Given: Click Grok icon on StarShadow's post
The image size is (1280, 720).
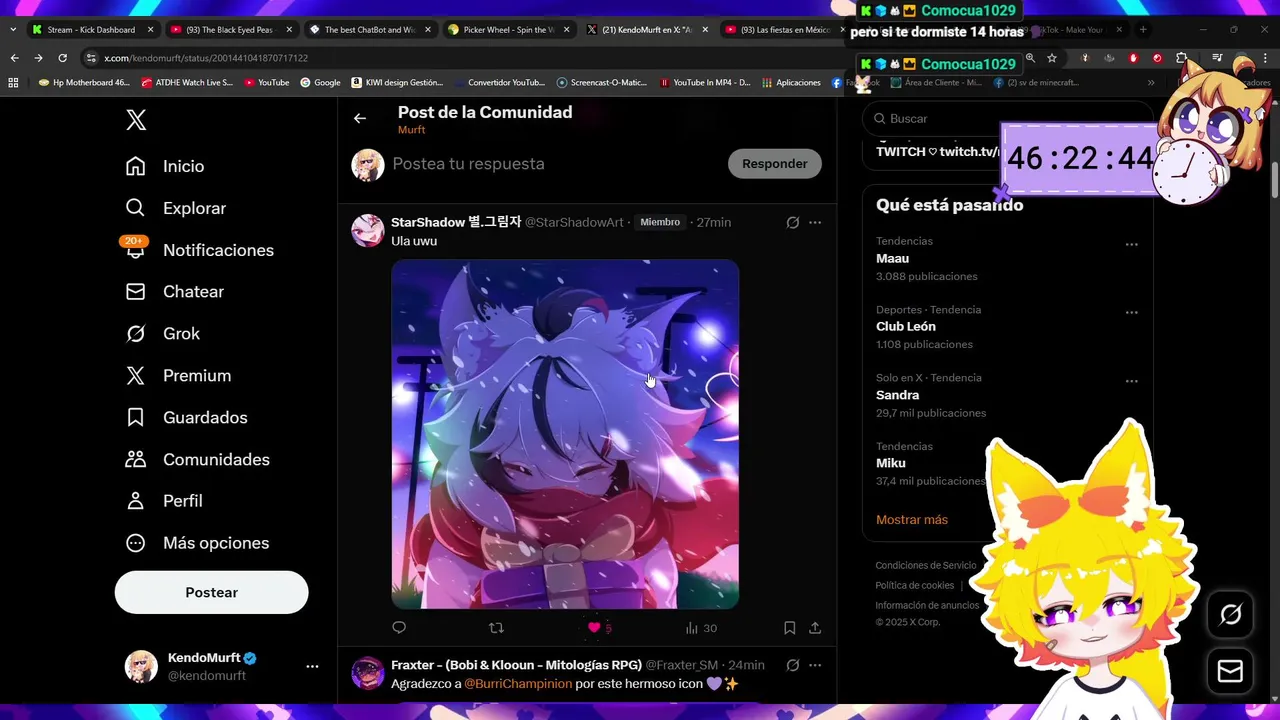Looking at the screenshot, I should point(793,222).
